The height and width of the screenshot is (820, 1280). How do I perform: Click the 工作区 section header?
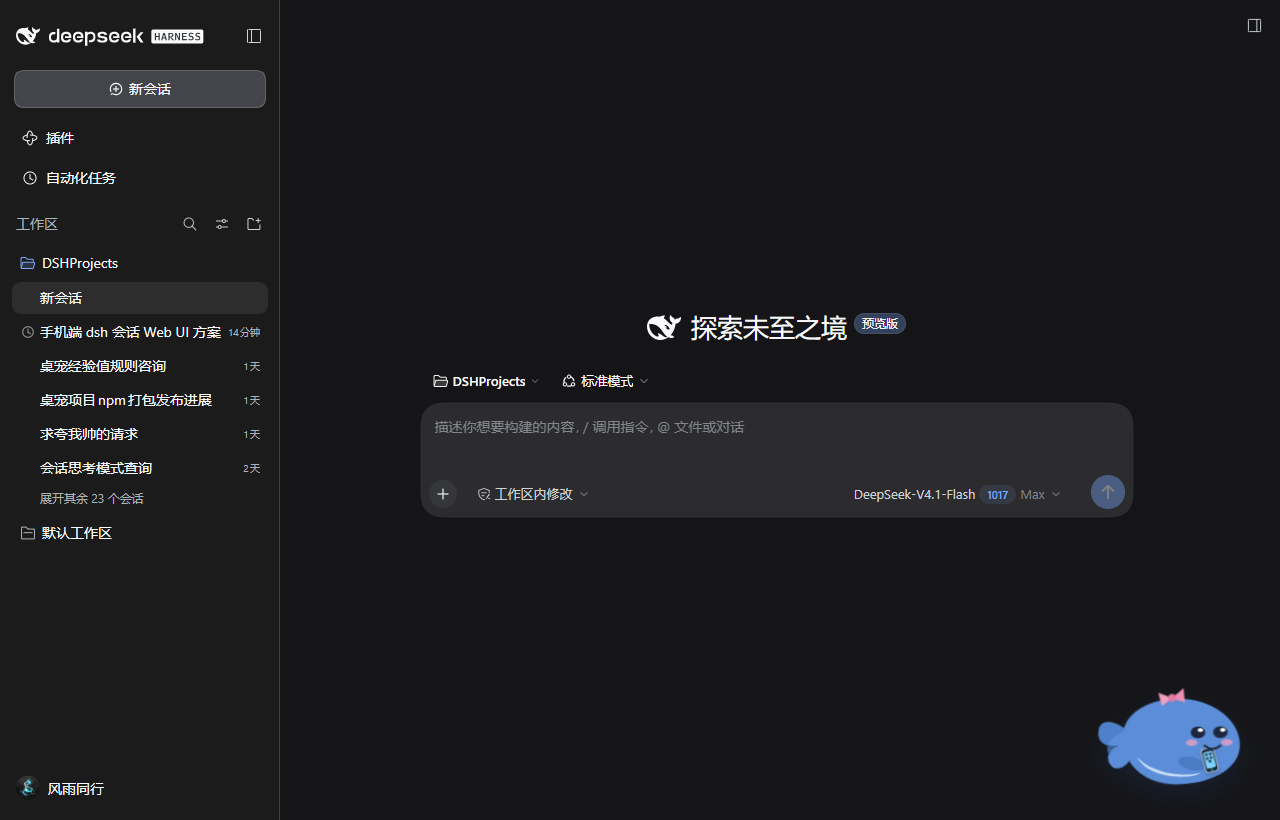click(x=37, y=224)
